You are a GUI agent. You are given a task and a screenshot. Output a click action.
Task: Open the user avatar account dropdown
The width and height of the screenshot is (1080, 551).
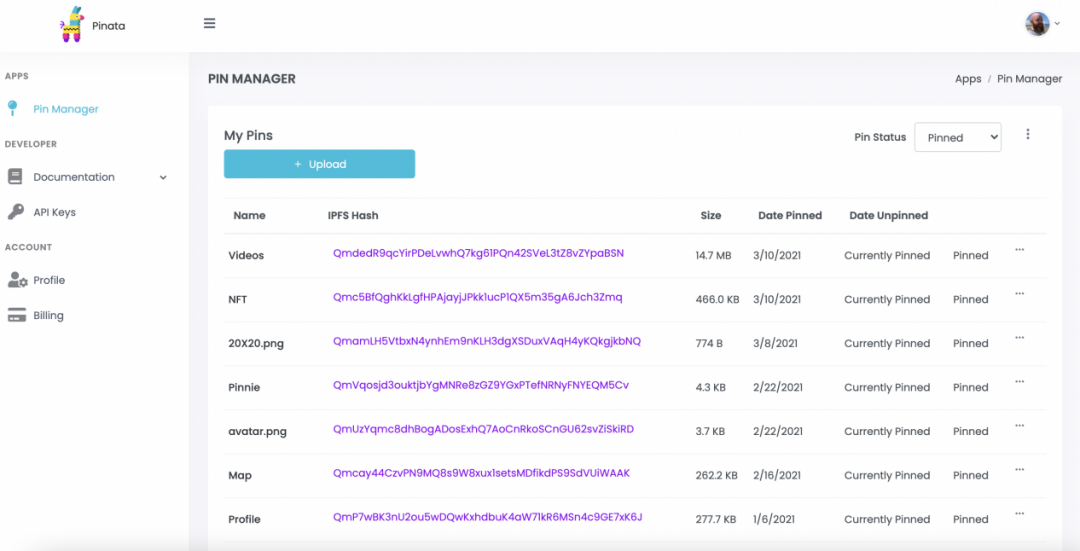click(1042, 24)
